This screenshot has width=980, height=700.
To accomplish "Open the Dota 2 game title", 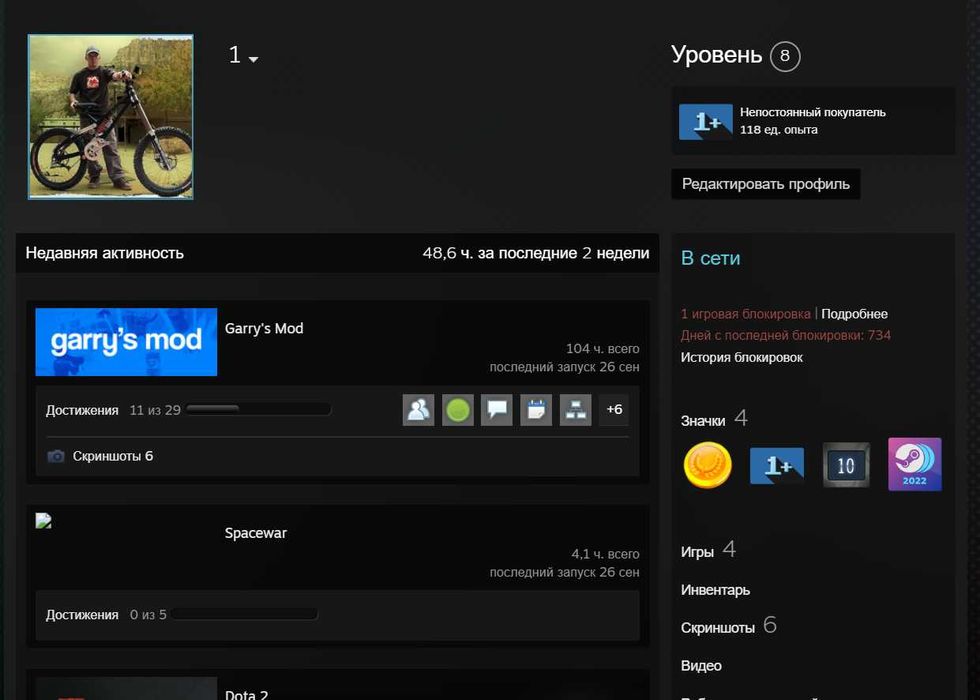I will [x=246, y=694].
